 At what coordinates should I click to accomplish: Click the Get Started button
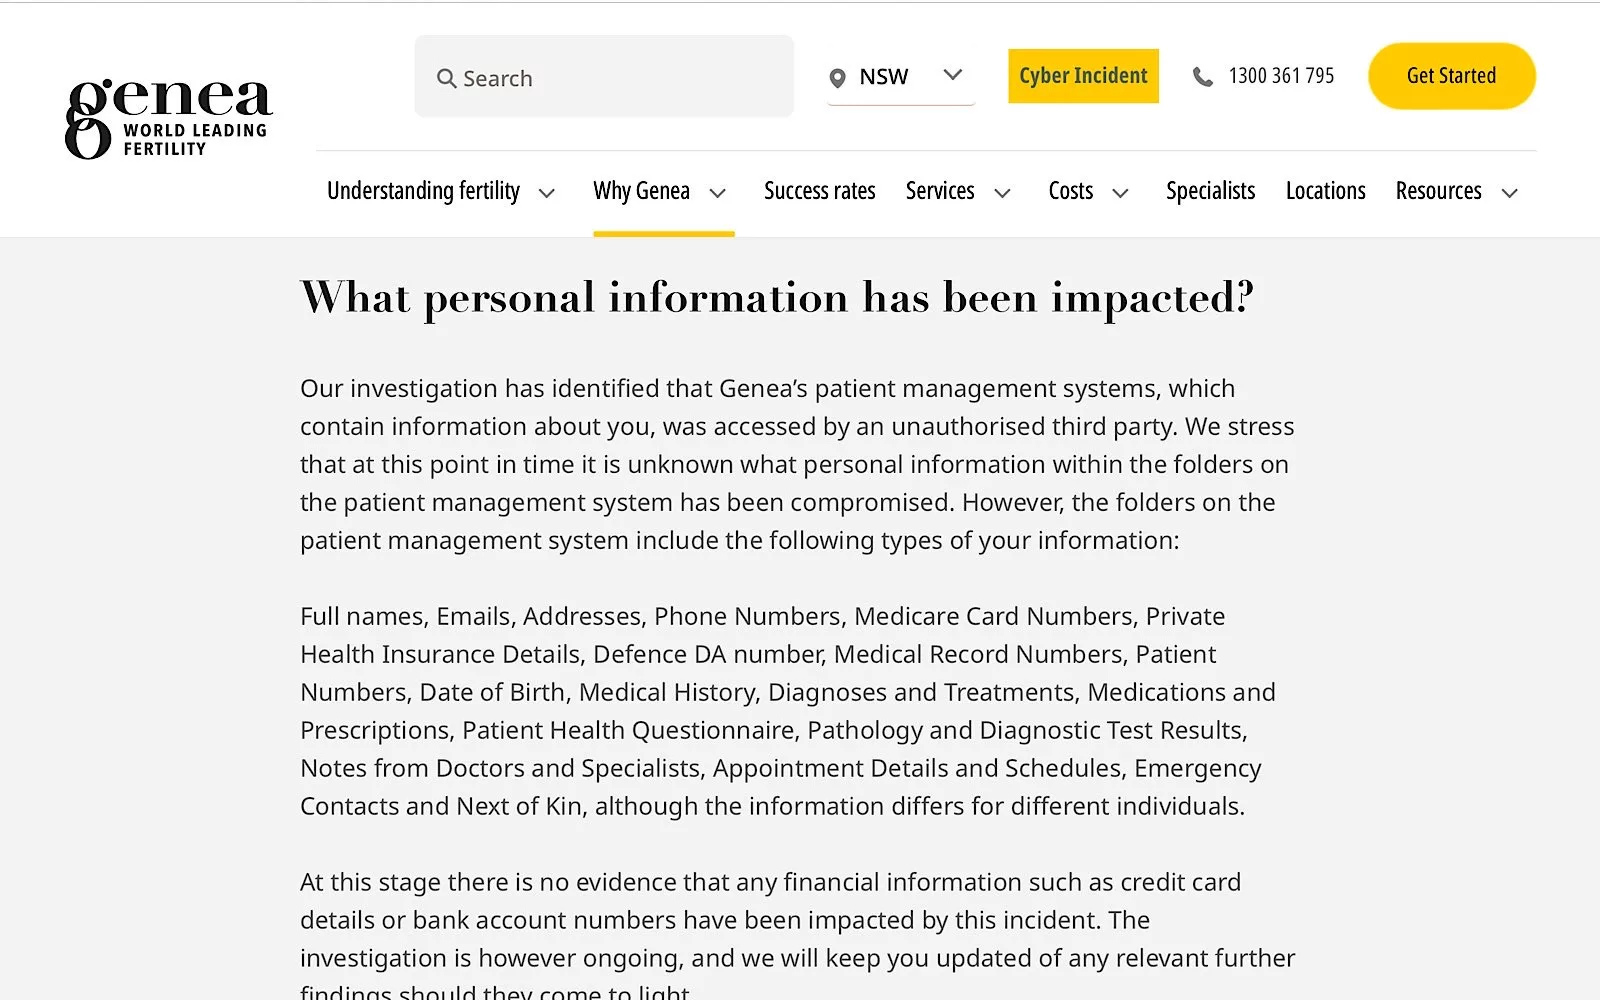click(1451, 75)
